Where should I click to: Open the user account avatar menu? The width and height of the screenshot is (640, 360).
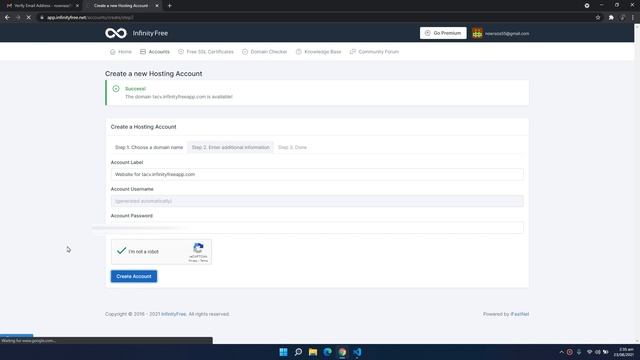(477, 33)
